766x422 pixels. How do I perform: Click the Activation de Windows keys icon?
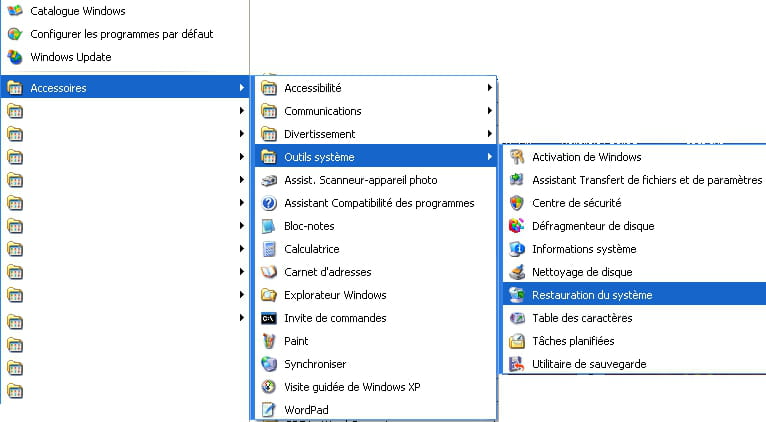click(x=517, y=157)
